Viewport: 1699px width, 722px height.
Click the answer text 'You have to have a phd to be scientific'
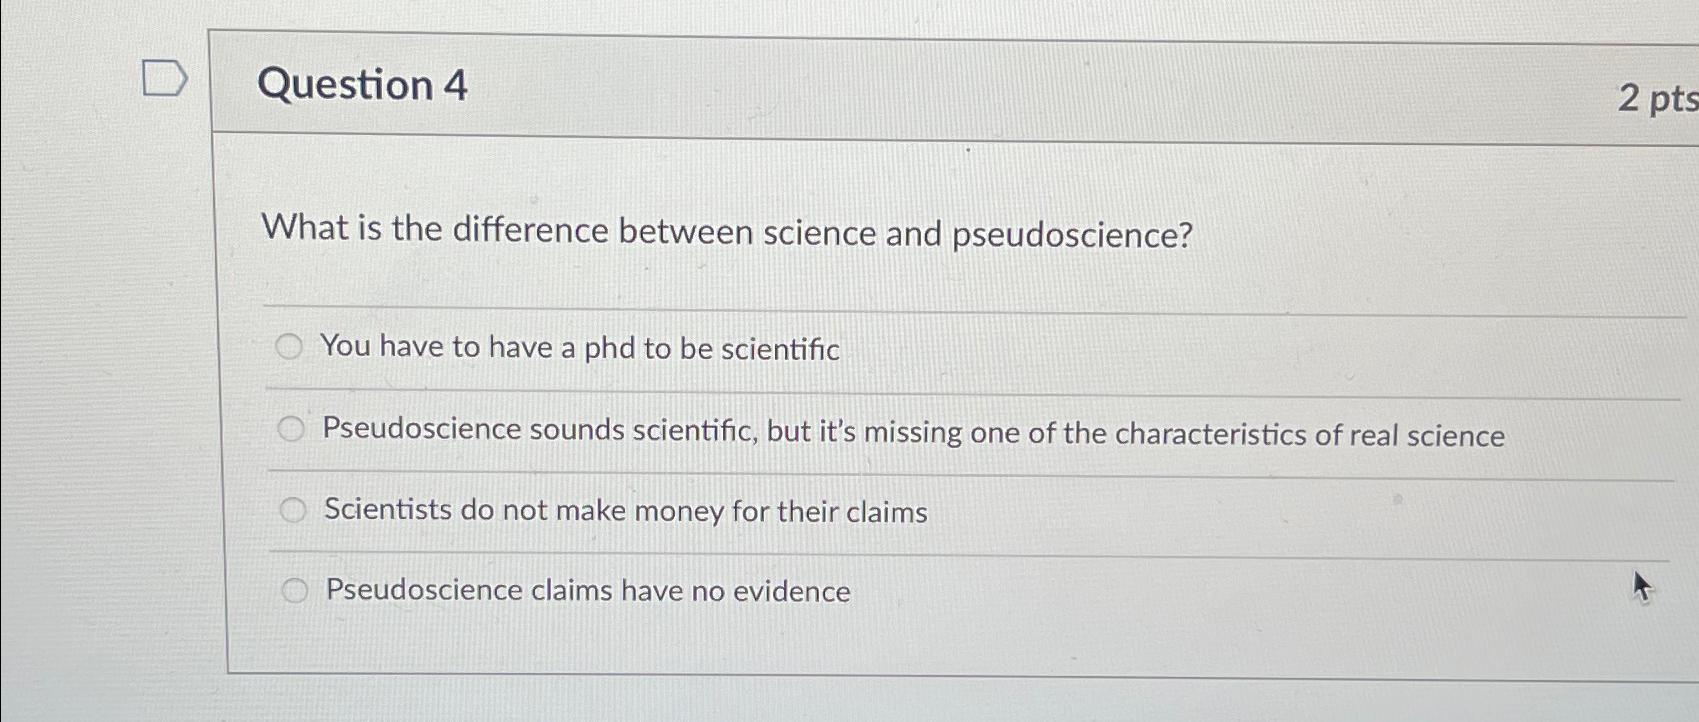coord(580,350)
